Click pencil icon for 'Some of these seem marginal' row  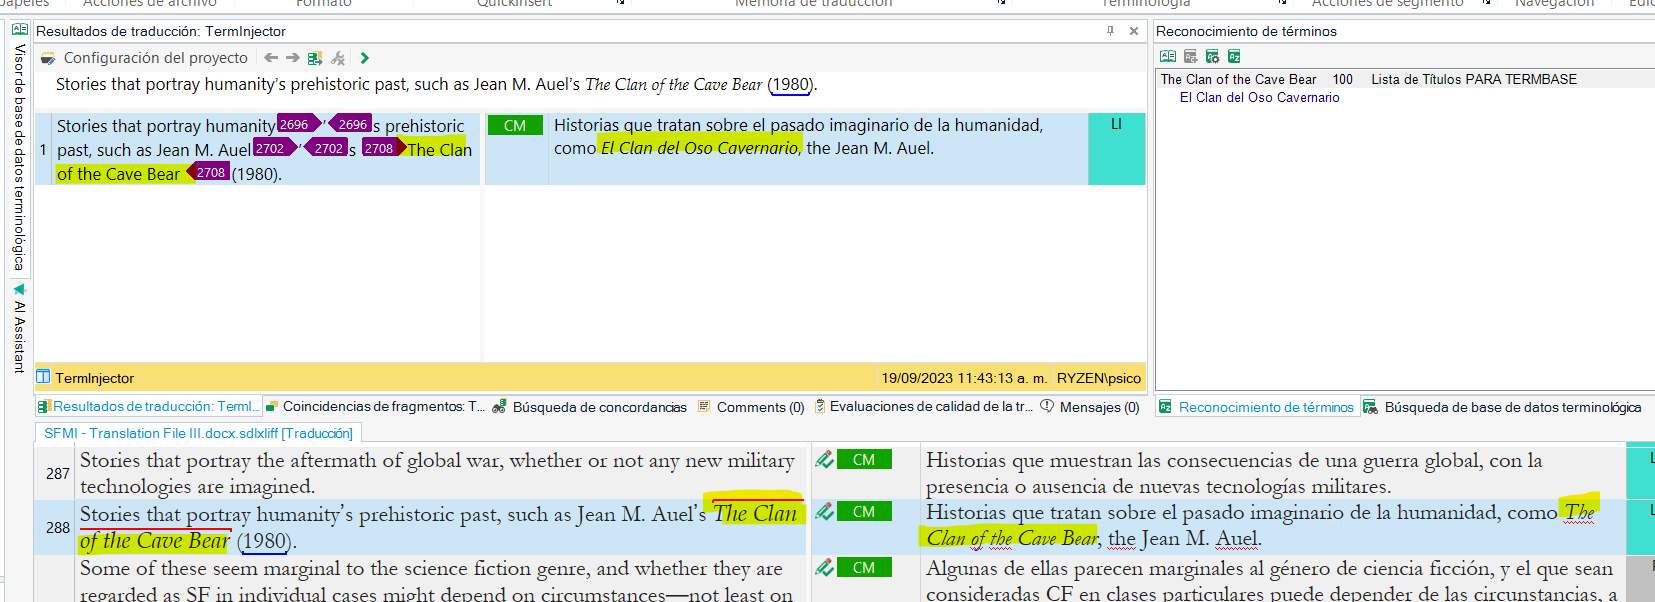pyautogui.click(x=824, y=567)
